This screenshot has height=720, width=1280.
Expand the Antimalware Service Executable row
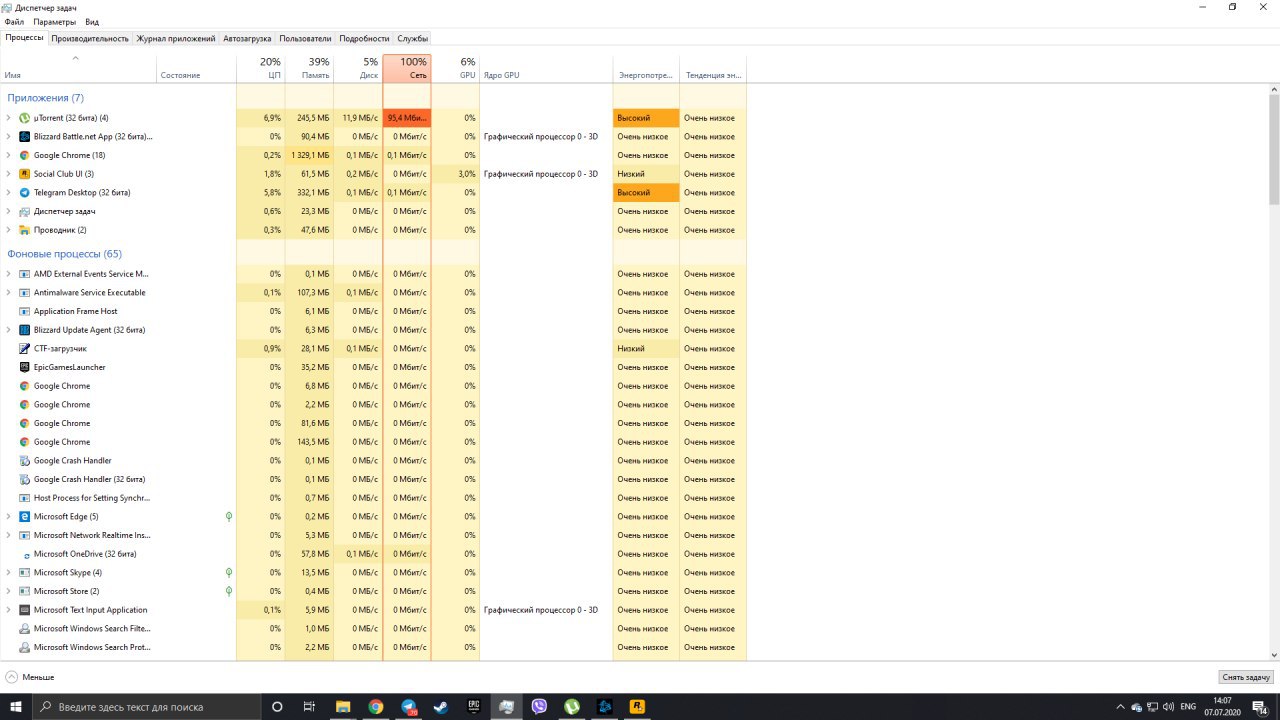(9, 292)
